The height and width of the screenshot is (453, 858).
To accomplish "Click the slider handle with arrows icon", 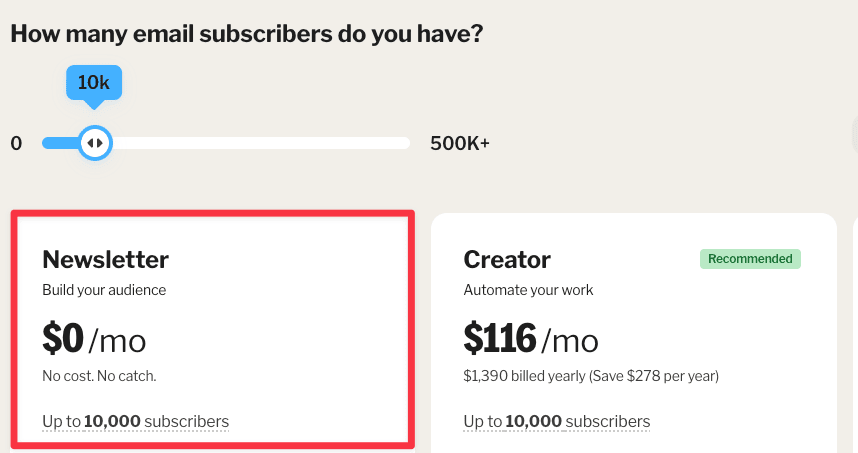I will pos(94,143).
